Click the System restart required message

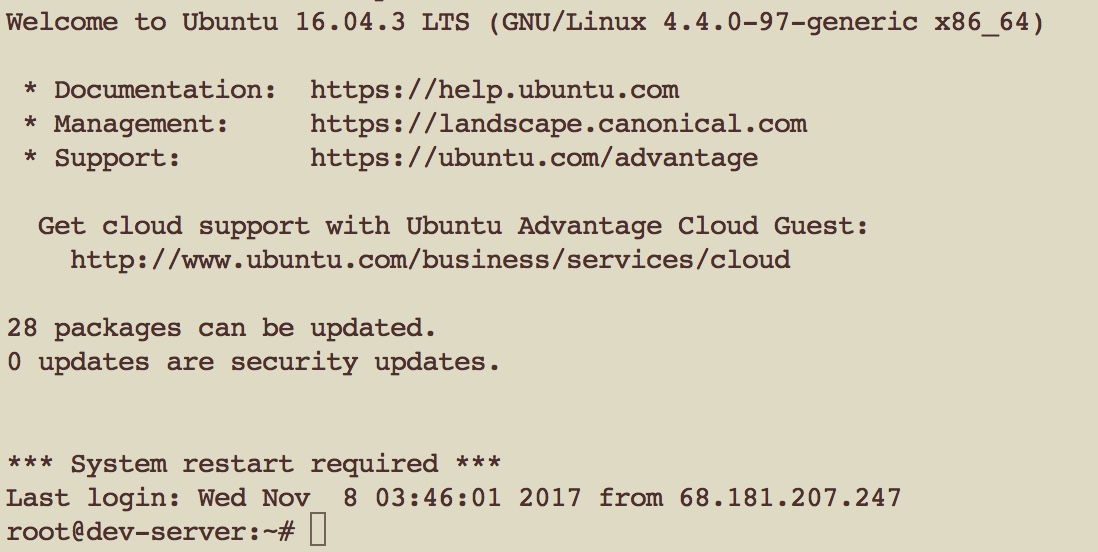pyautogui.click(x=253, y=464)
